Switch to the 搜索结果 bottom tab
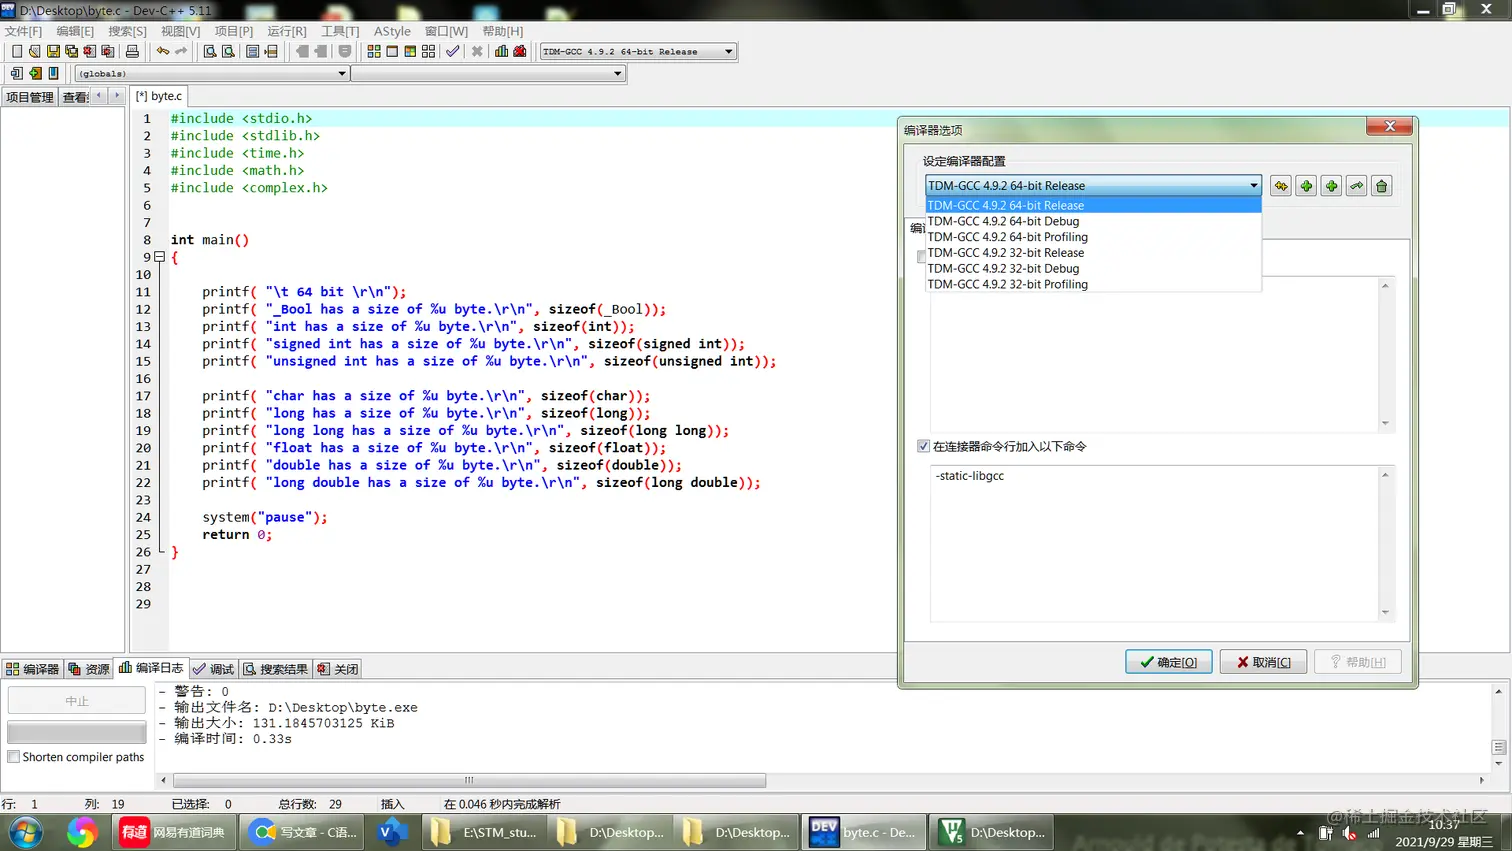The image size is (1512, 851). click(276, 669)
